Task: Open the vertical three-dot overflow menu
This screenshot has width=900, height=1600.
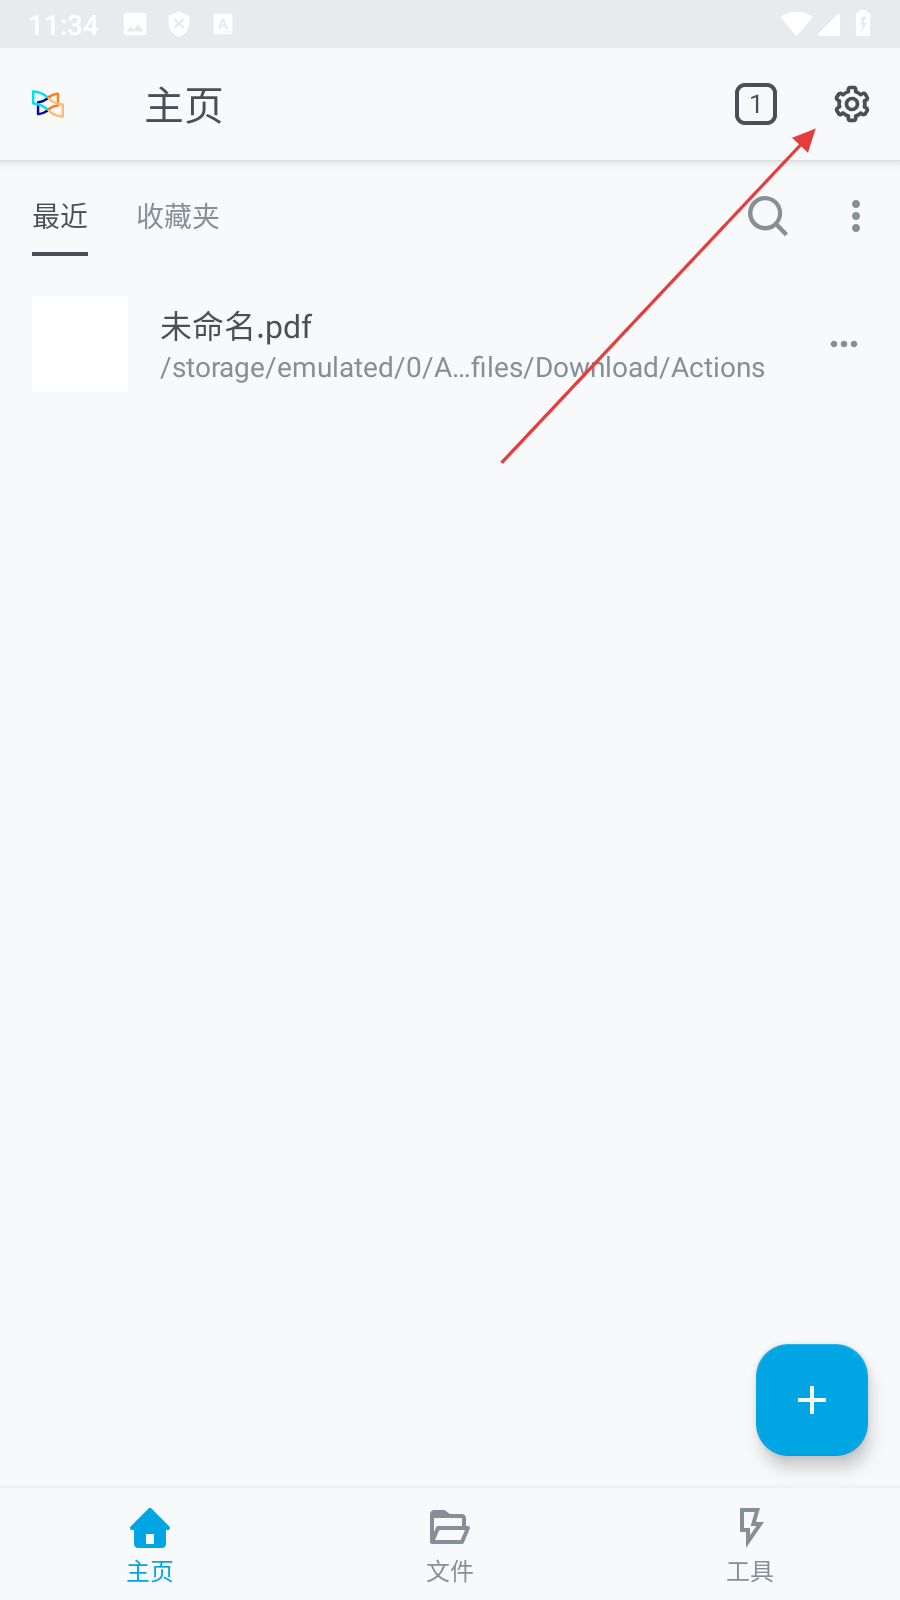Action: 856,216
